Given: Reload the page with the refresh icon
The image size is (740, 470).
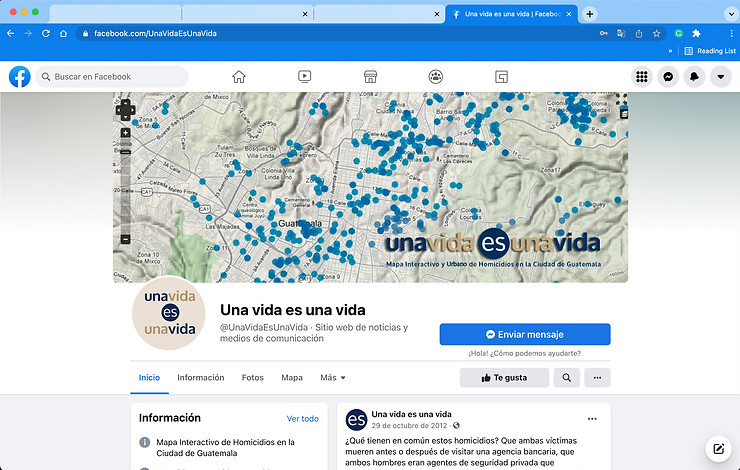Looking at the screenshot, I should (x=46, y=34).
